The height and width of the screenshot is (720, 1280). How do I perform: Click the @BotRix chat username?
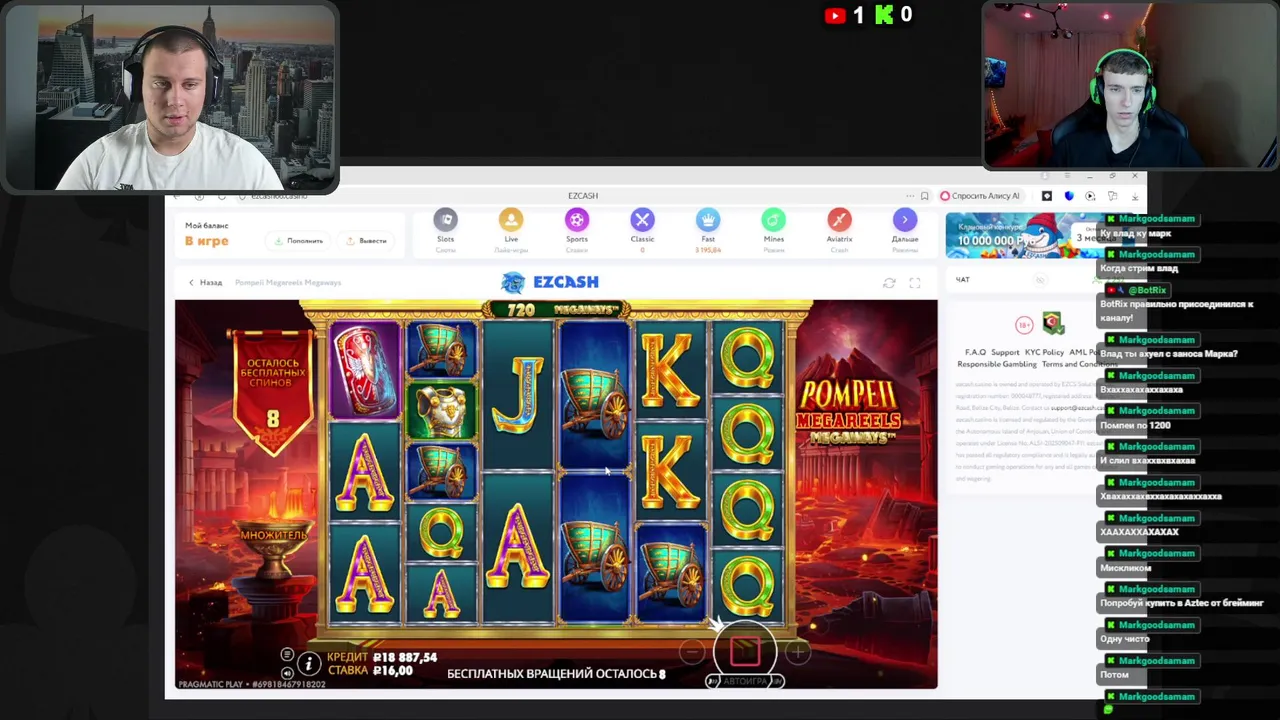click(1147, 290)
